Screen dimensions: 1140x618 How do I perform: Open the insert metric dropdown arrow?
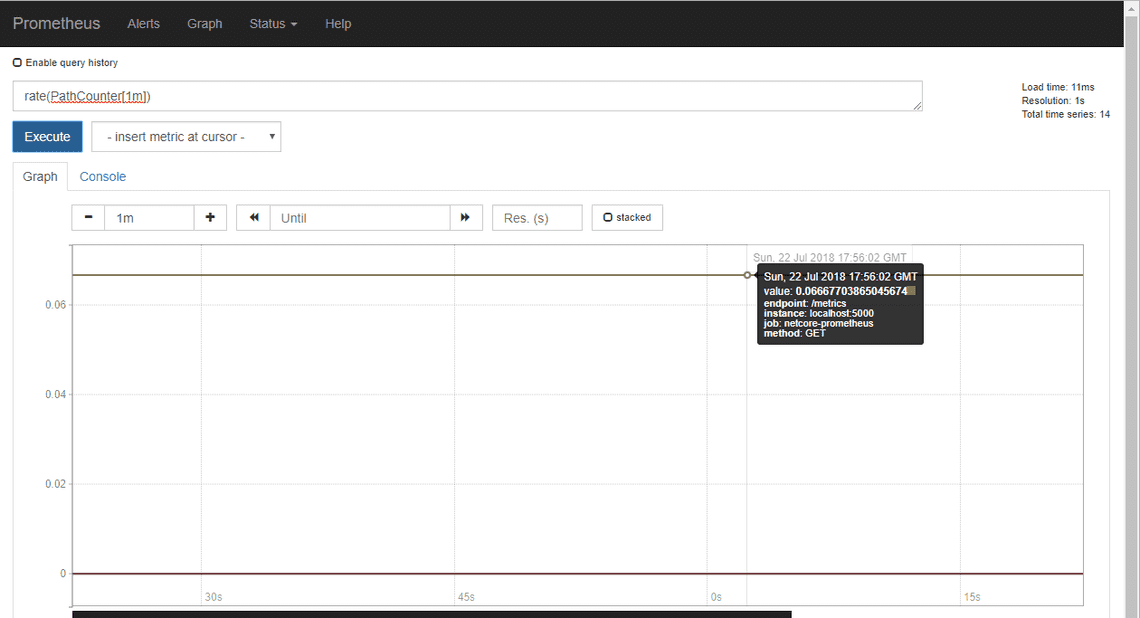click(x=271, y=135)
